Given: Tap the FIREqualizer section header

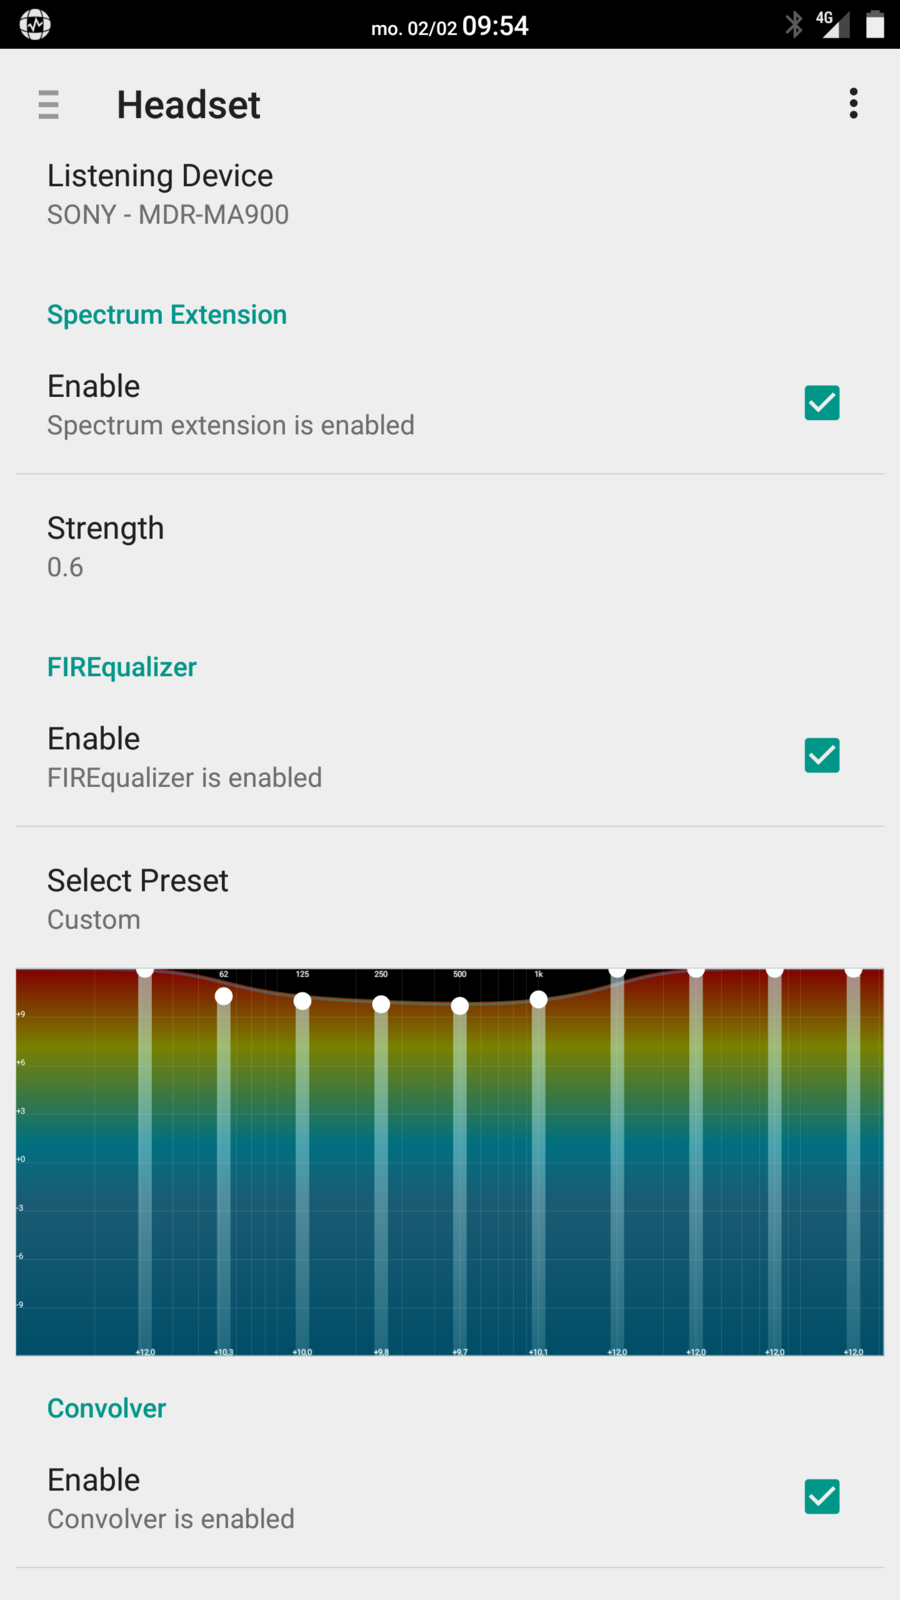Looking at the screenshot, I should (122, 667).
